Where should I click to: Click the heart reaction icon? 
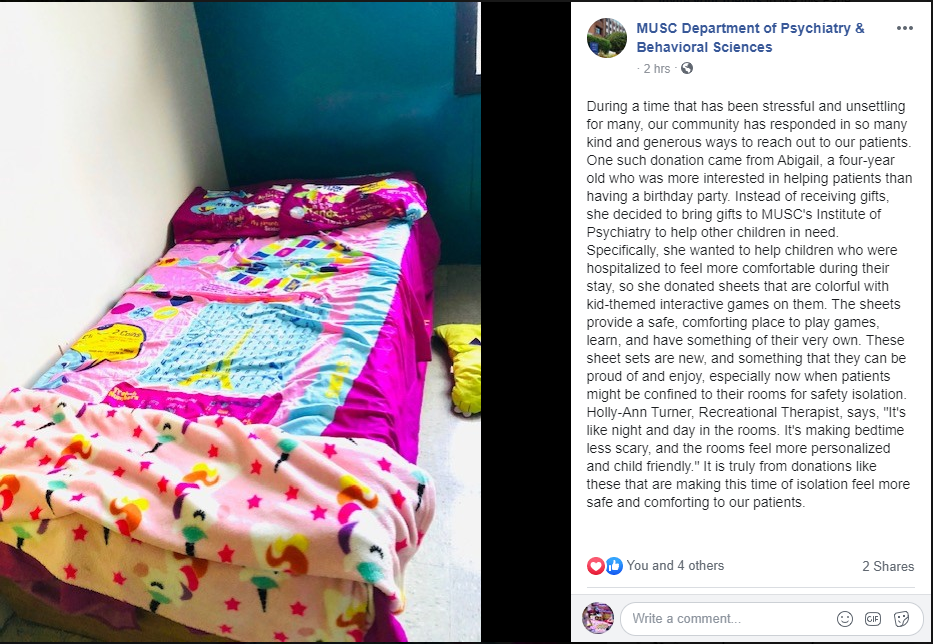pyautogui.click(x=596, y=565)
